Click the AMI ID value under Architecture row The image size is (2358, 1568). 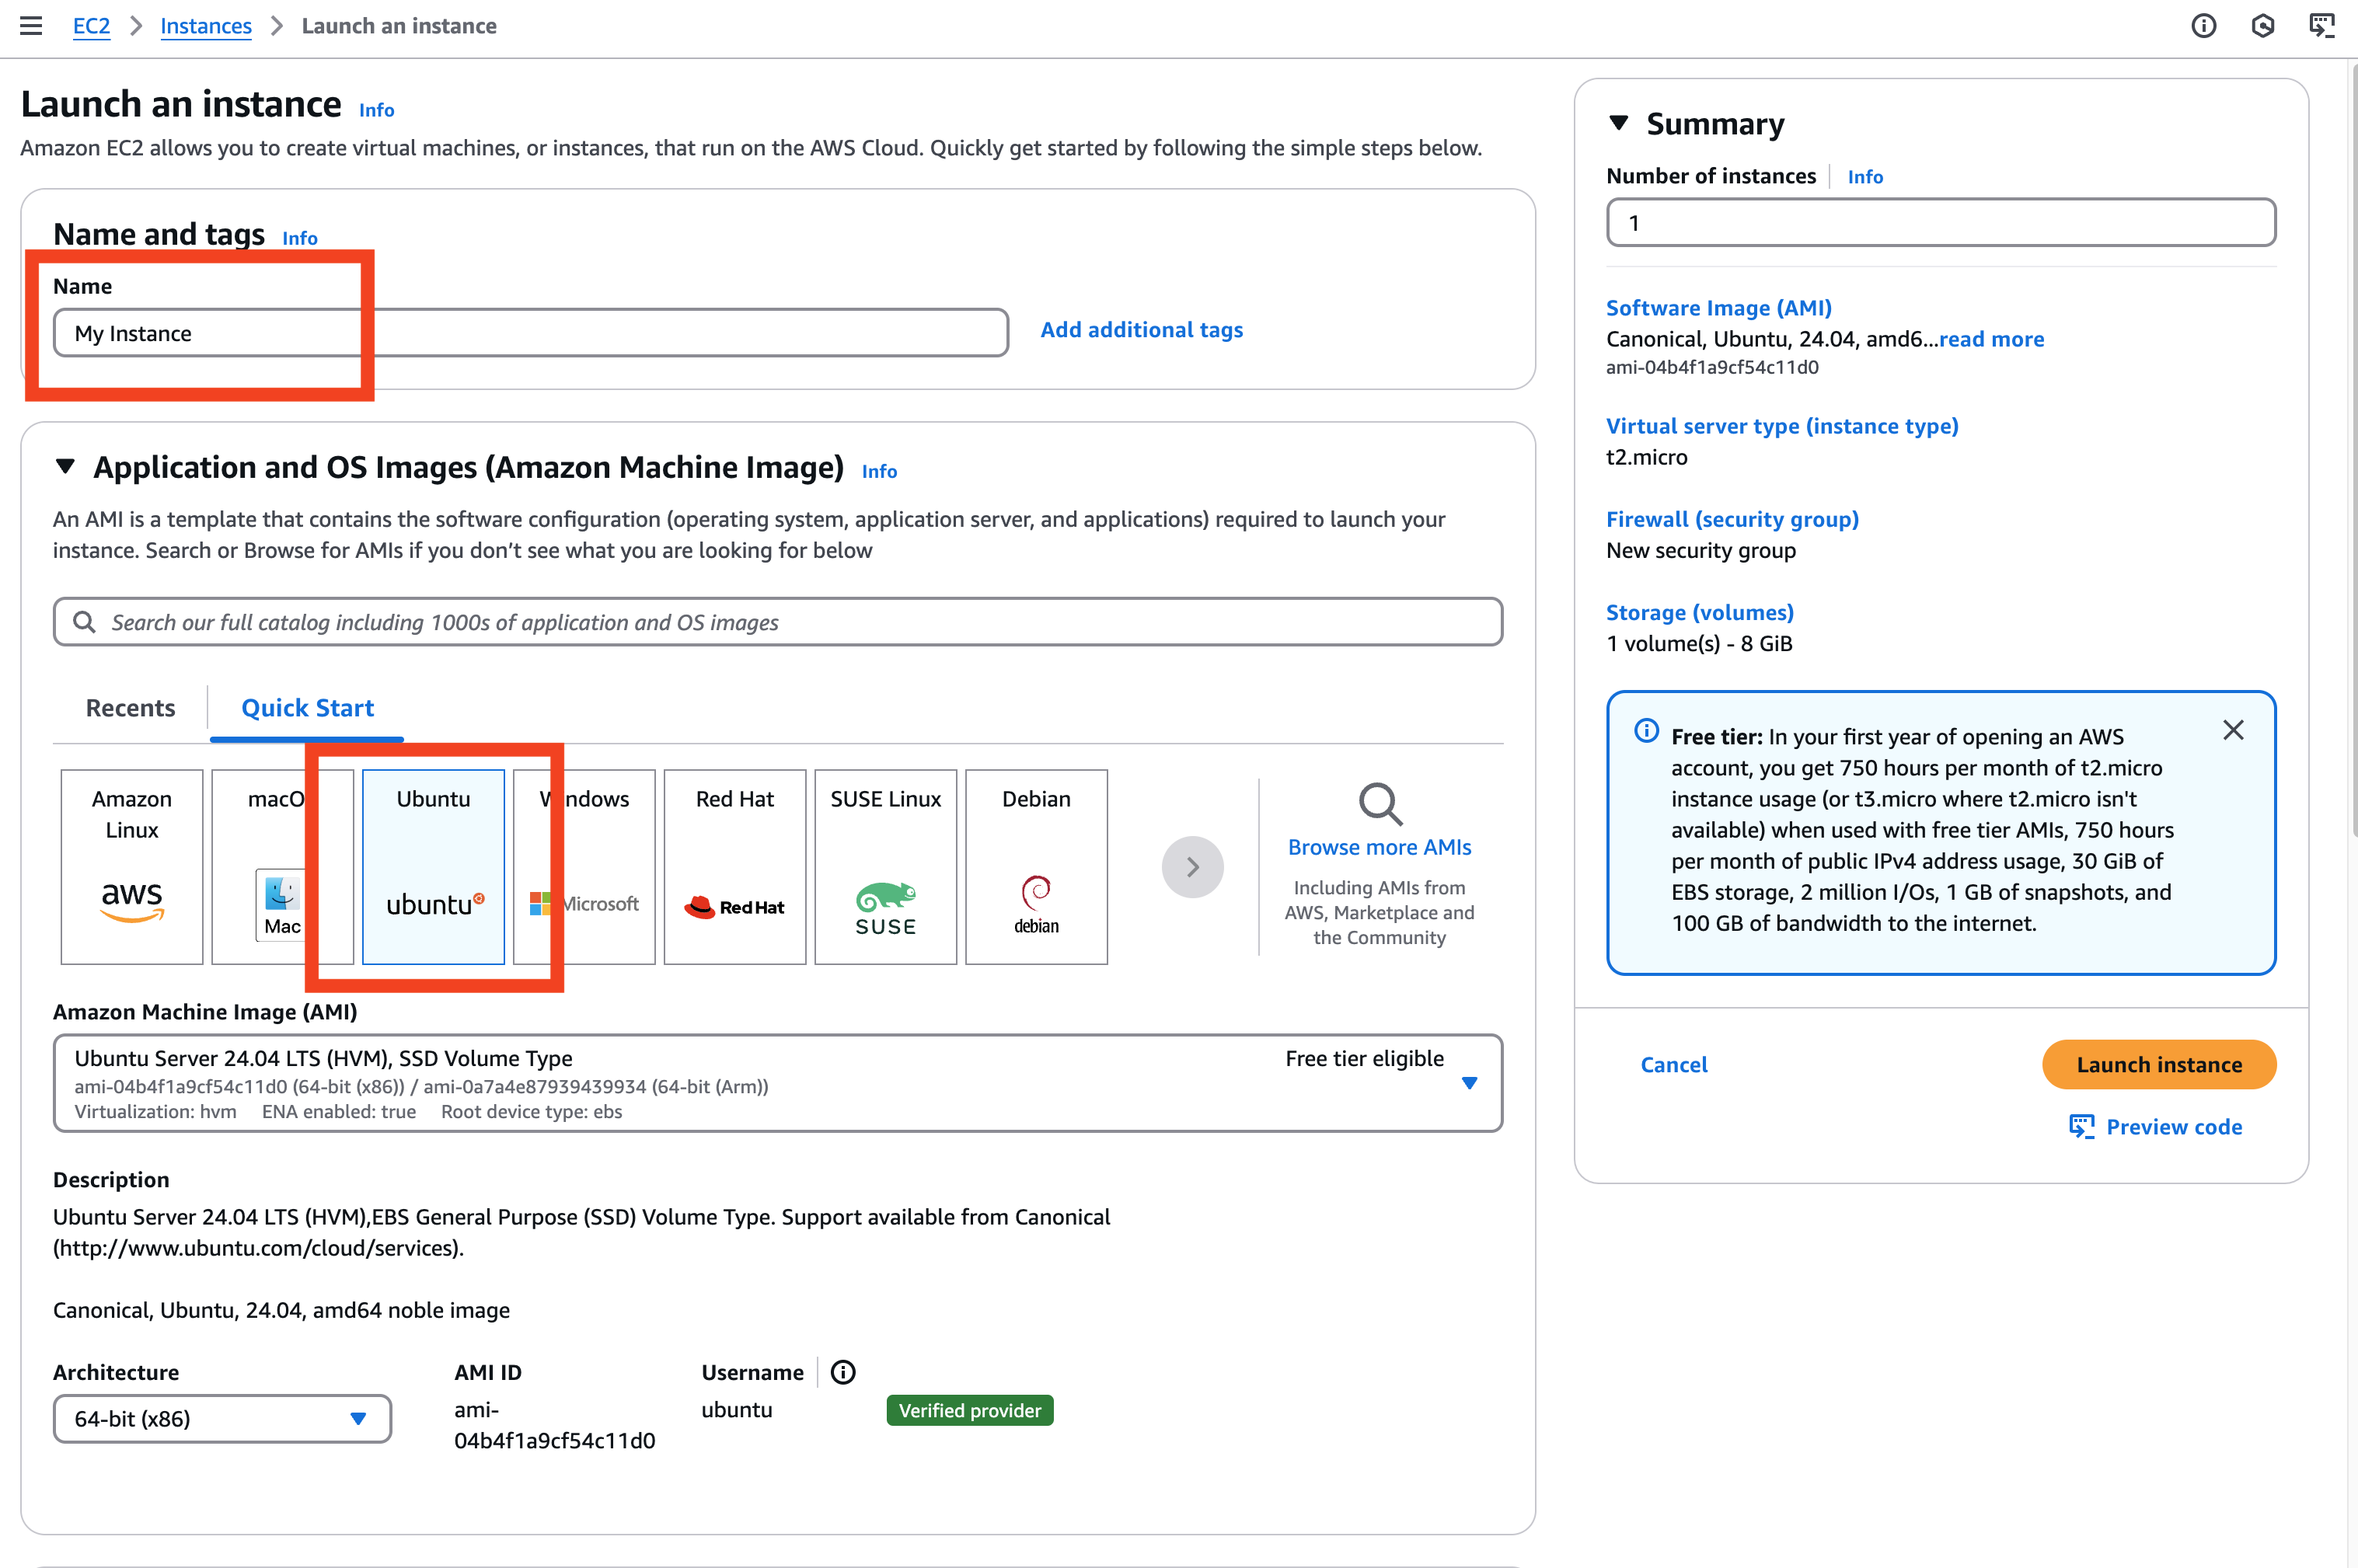click(x=555, y=1425)
